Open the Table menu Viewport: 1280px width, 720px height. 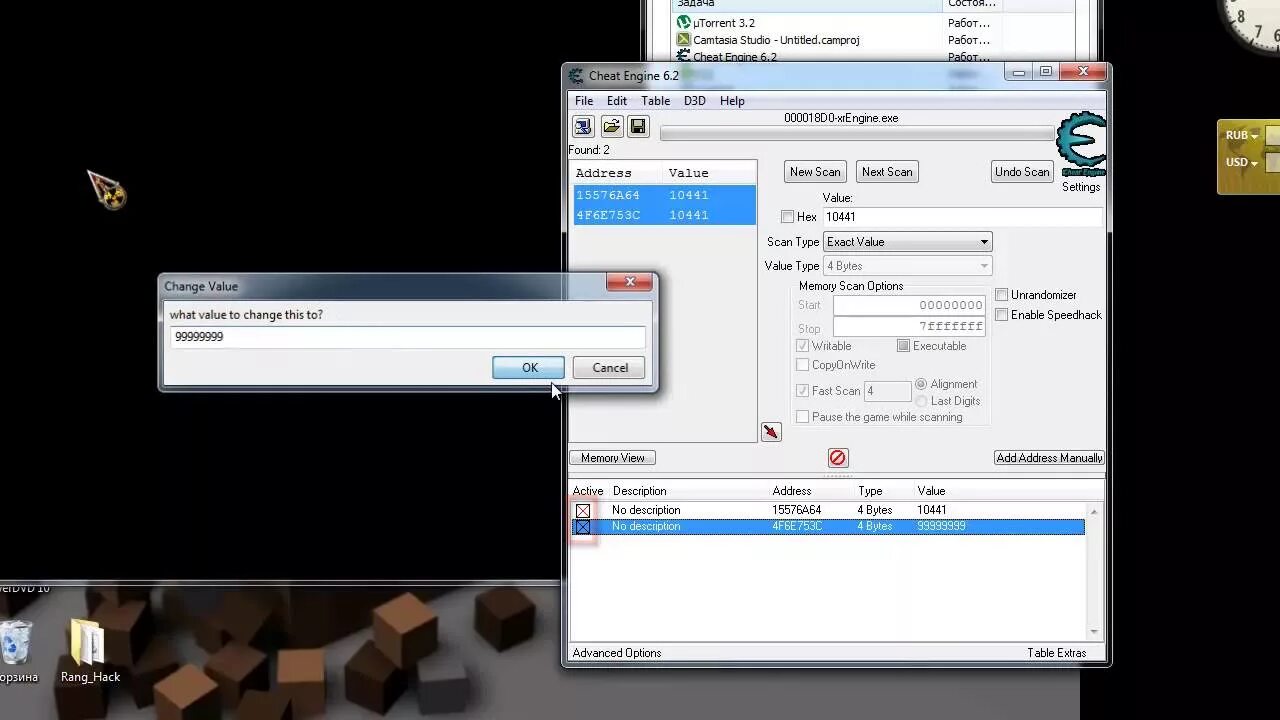coord(655,101)
